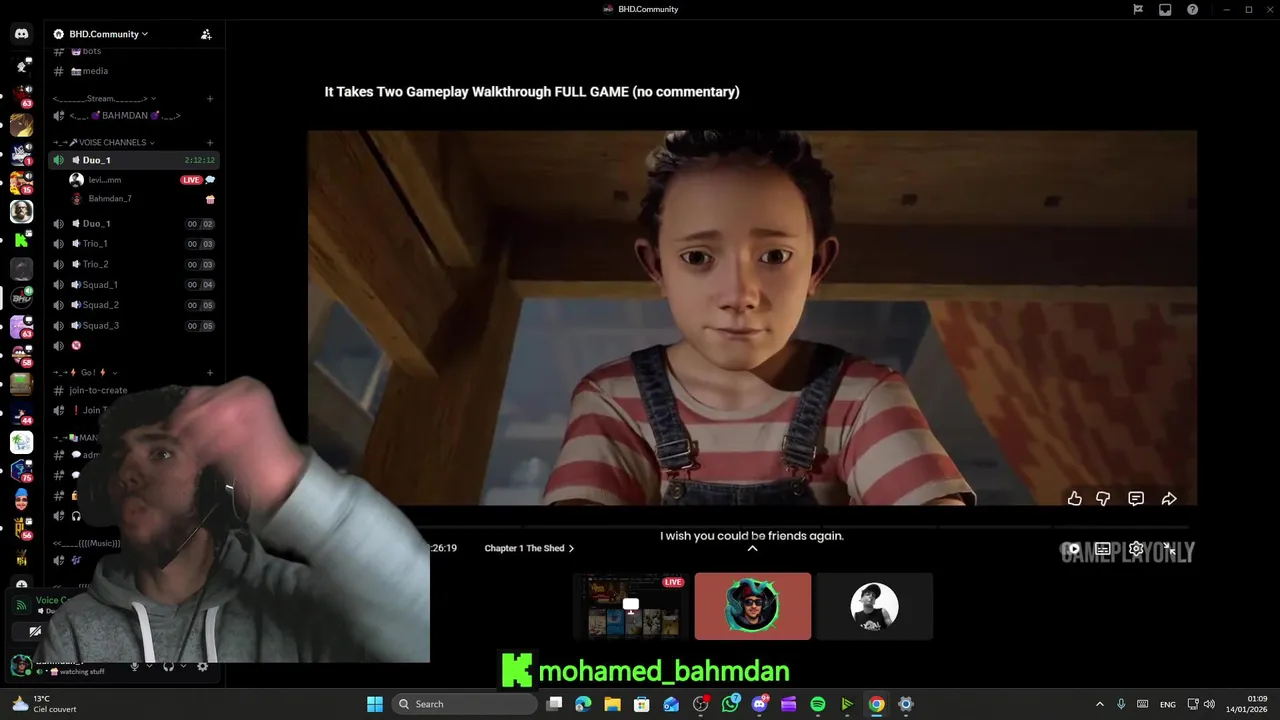Select the active Duo_1 voice channel
Viewport: 1280px width, 720px height.
click(x=133, y=160)
